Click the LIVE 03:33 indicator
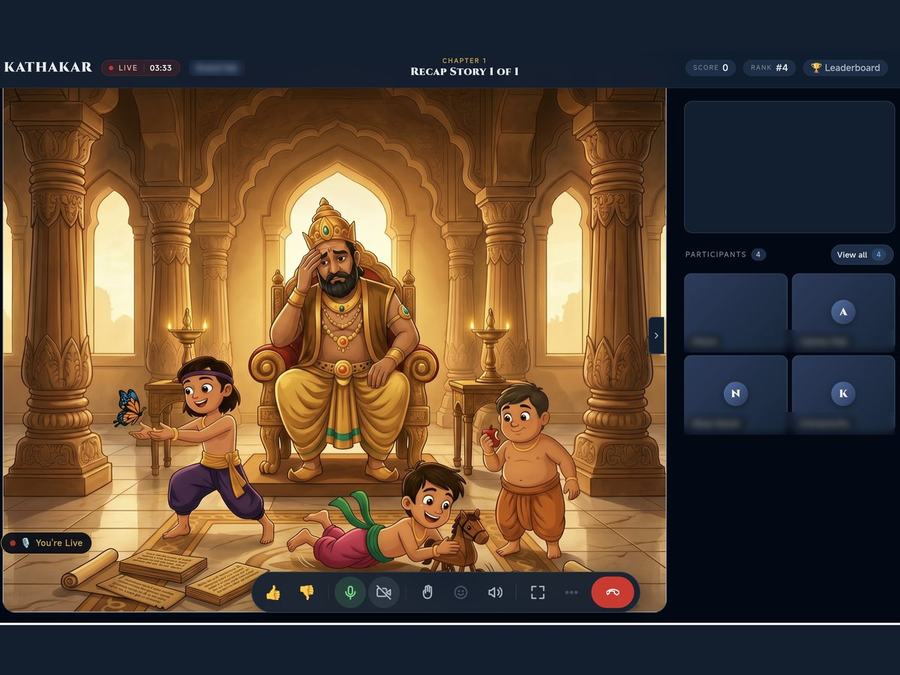Screen dimensions: 900x675 [141, 68]
